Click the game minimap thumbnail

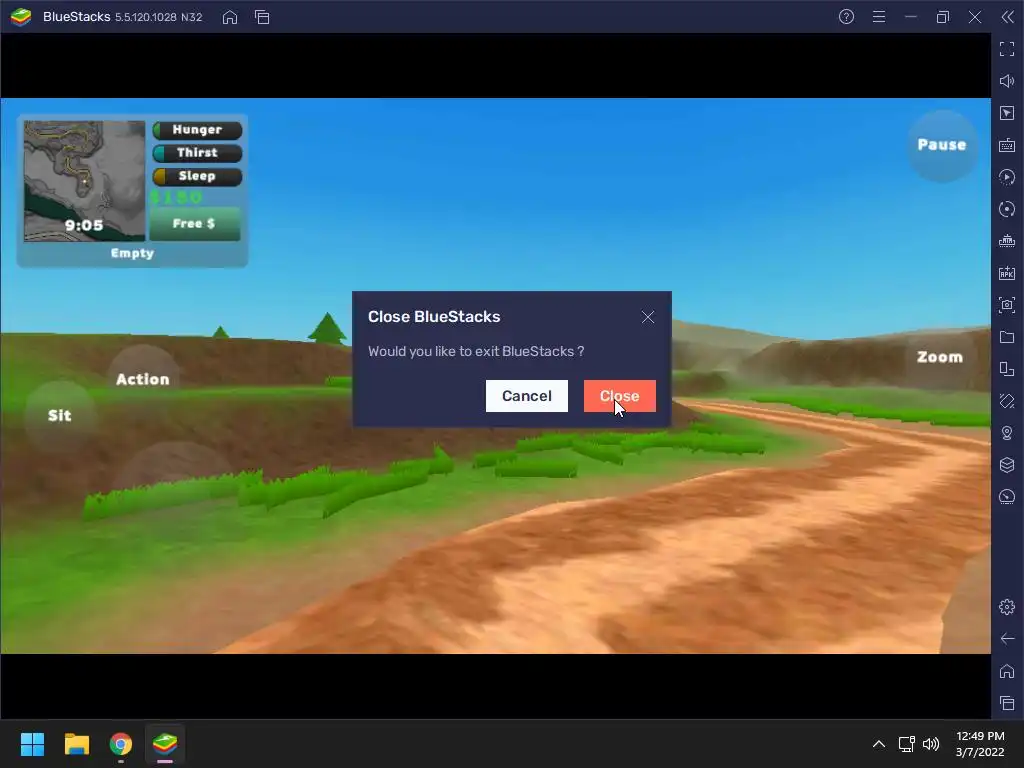tap(84, 181)
